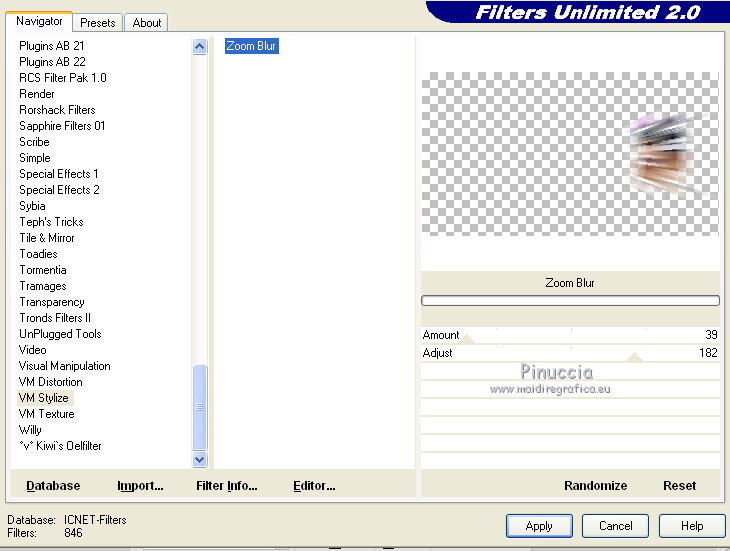Open the Help button
The image size is (730, 551).
coord(692,526)
